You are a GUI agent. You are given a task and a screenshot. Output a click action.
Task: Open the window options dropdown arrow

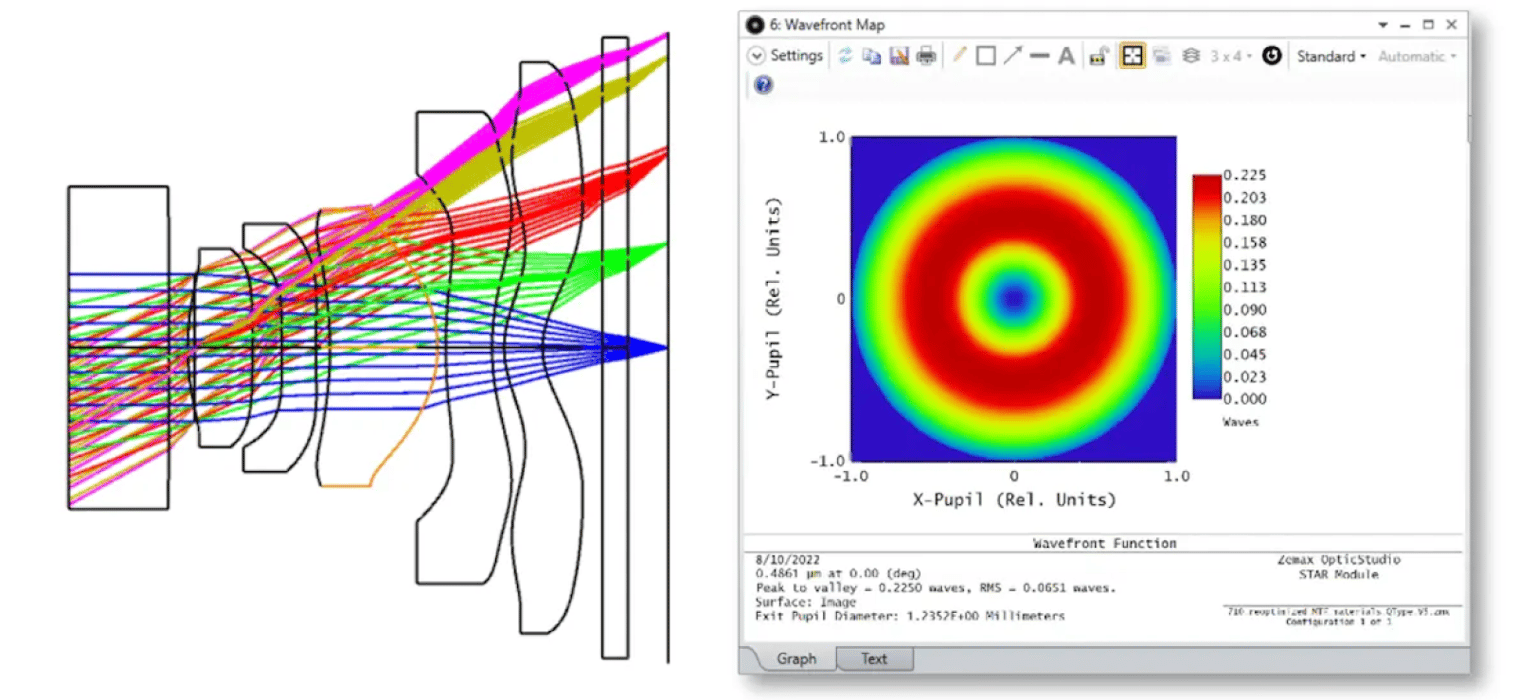(1383, 24)
